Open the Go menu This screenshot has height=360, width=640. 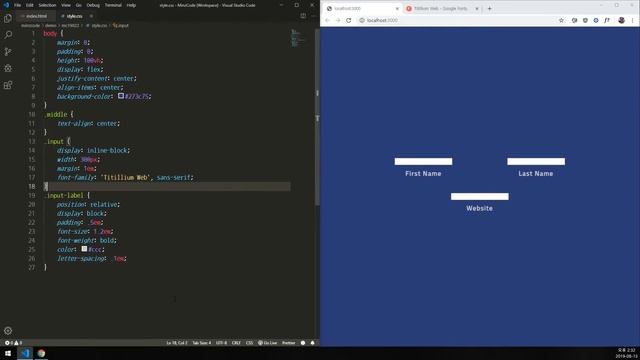point(78,5)
